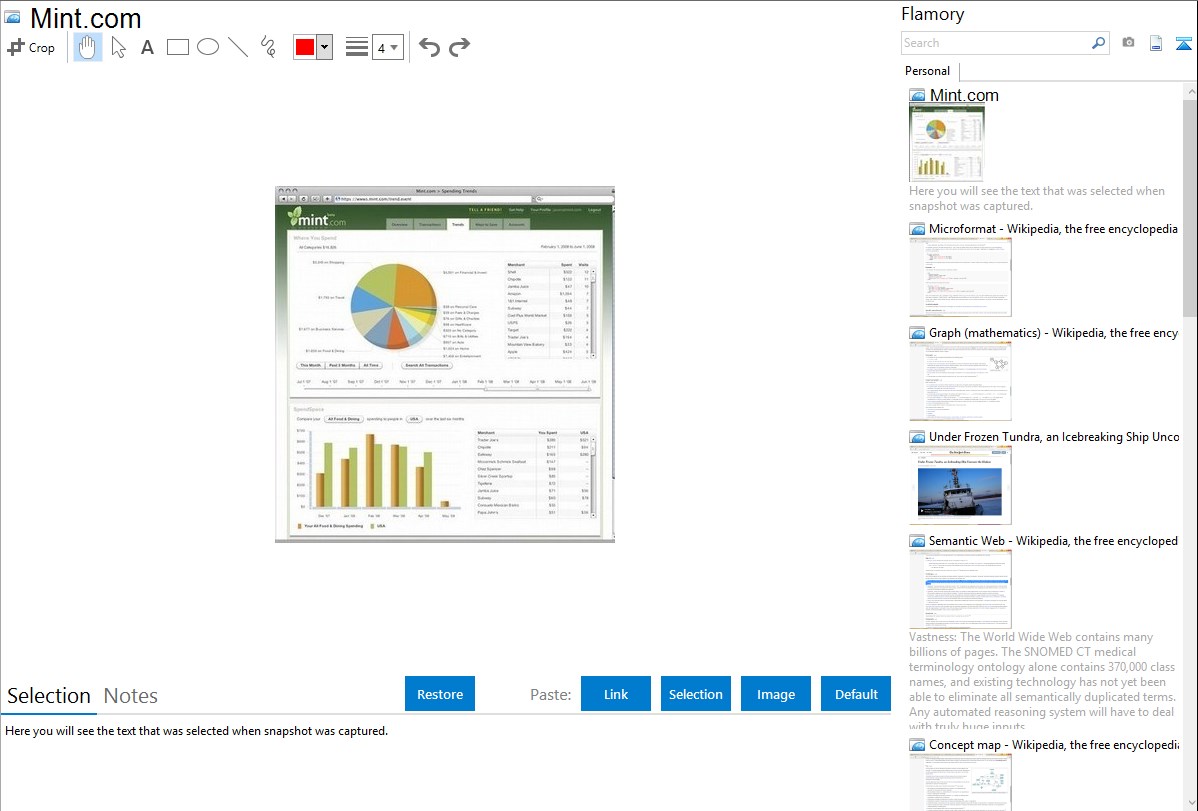The image size is (1198, 811).
Task: Click the Microformat snapshot thumbnail
Action: (x=960, y=277)
